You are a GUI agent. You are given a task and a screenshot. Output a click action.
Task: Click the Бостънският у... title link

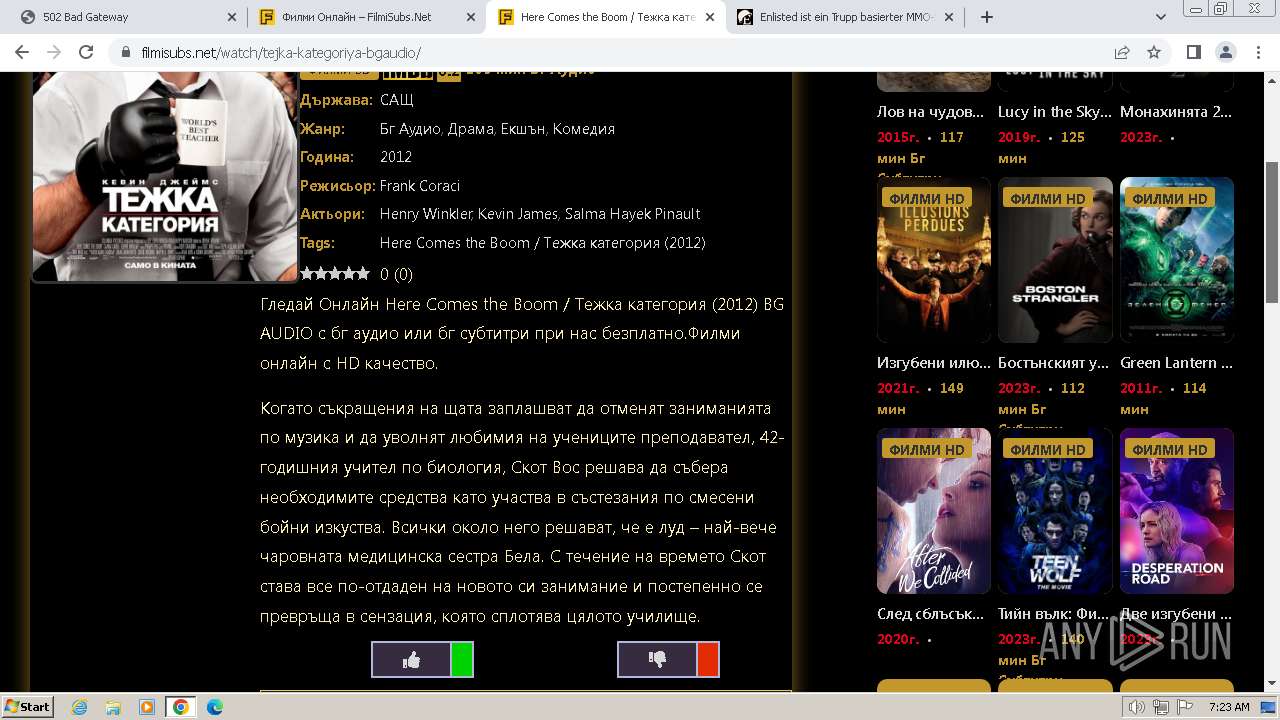click(x=1053, y=363)
